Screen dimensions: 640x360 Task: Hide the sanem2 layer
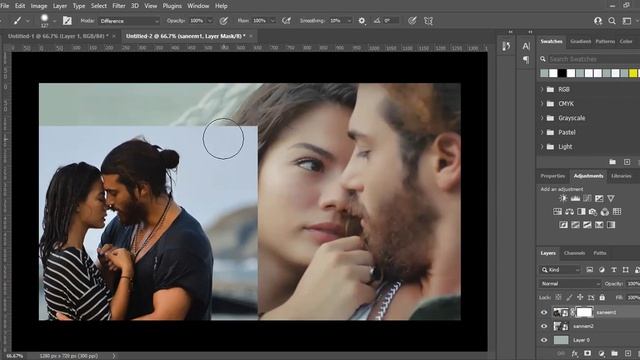[x=544, y=326]
